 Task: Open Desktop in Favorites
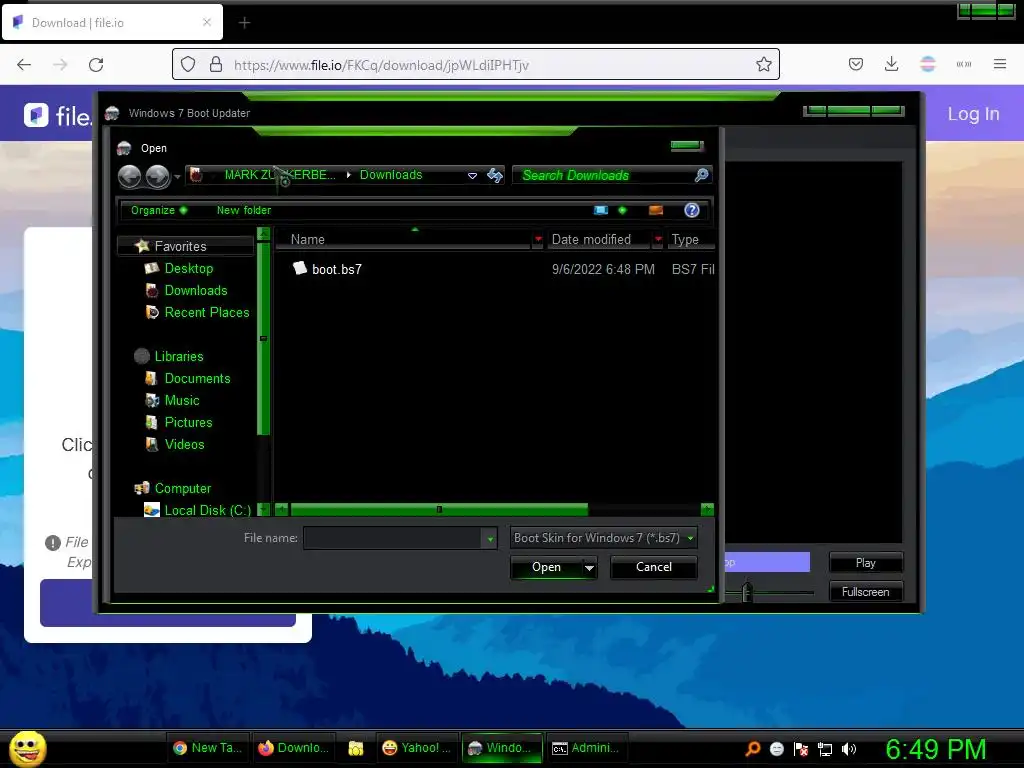pyautogui.click(x=189, y=268)
